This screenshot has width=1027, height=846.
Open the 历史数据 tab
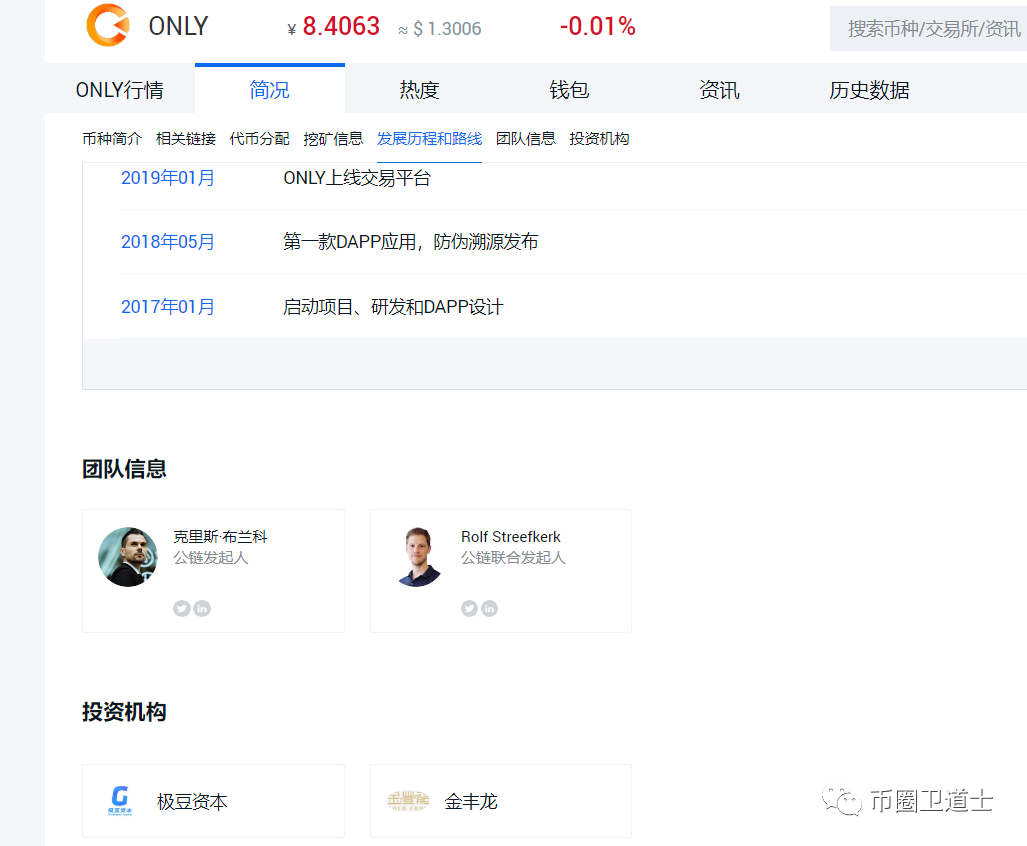click(x=869, y=90)
